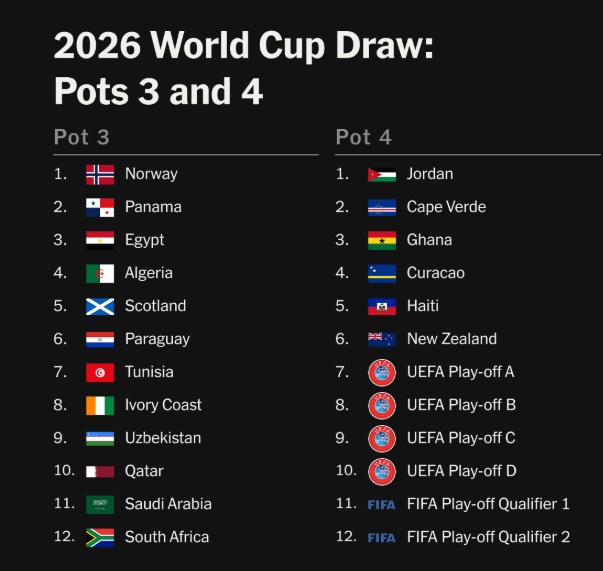Select the Pot 3 column heading
The width and height of the screenshot is (603, 571).
[x=81, y=137]
